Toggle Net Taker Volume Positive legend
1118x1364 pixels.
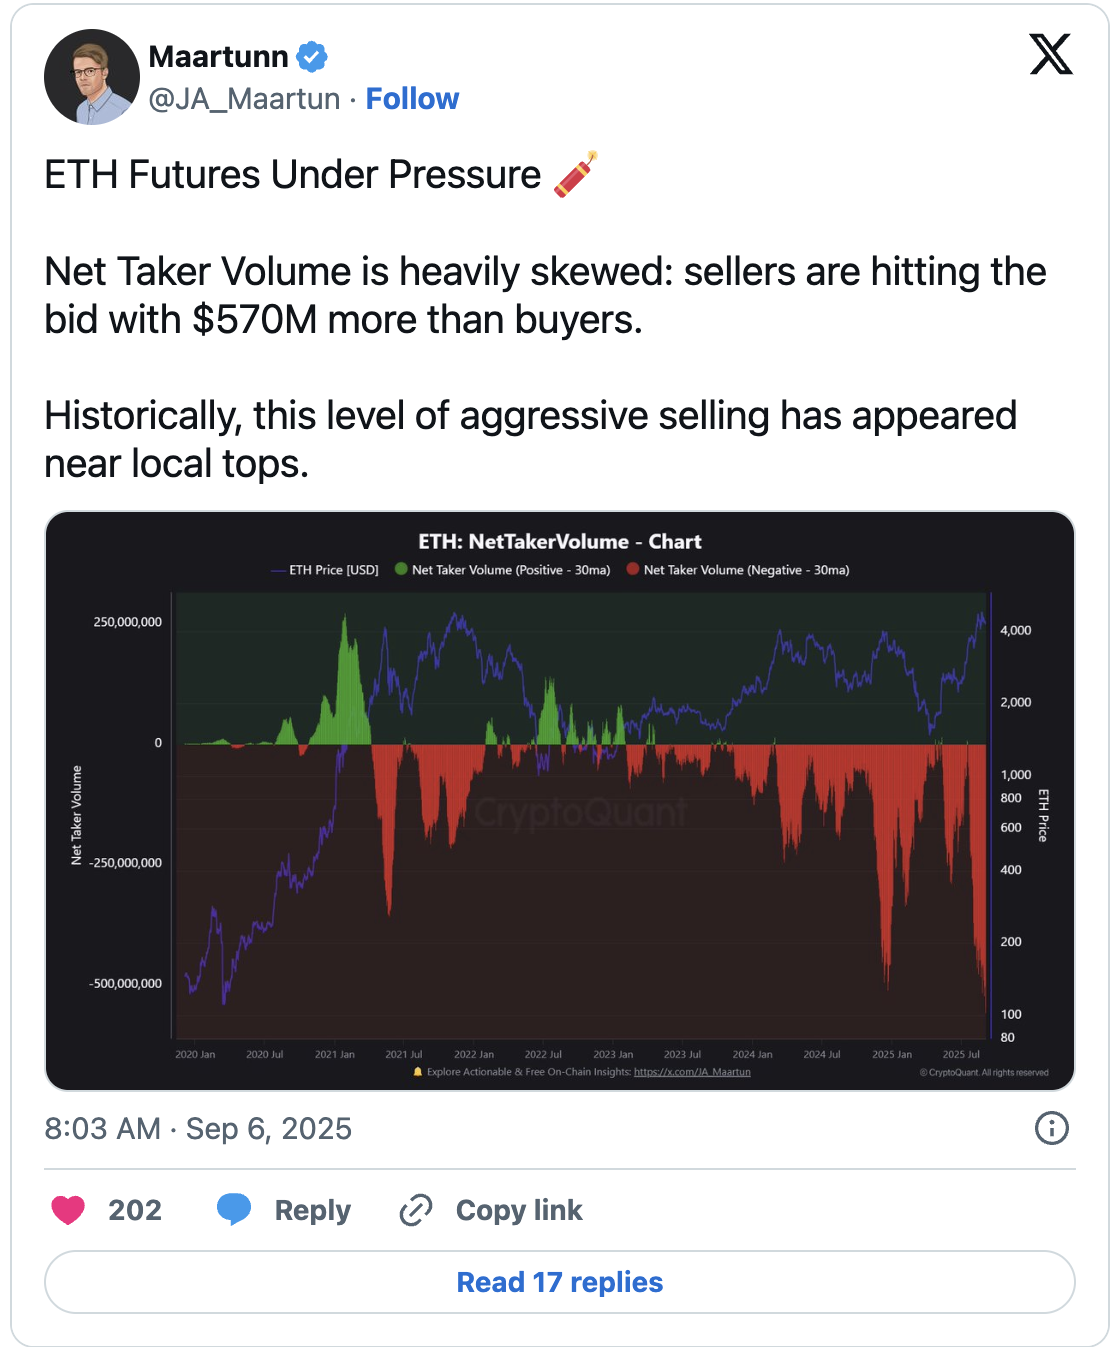(x=502, y=570)
